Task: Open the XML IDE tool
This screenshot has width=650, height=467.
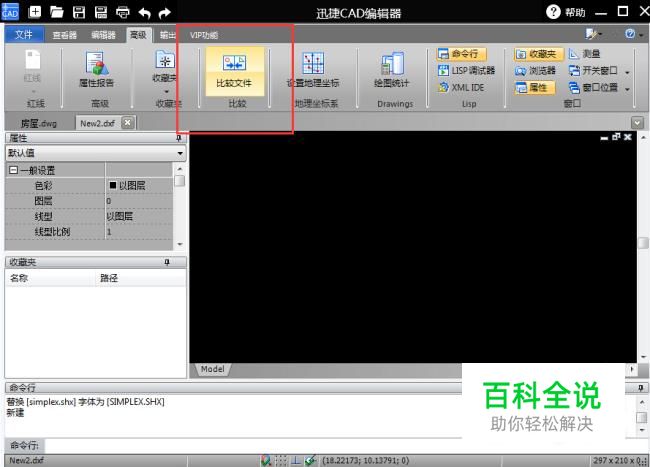Action: click(461, 87)
